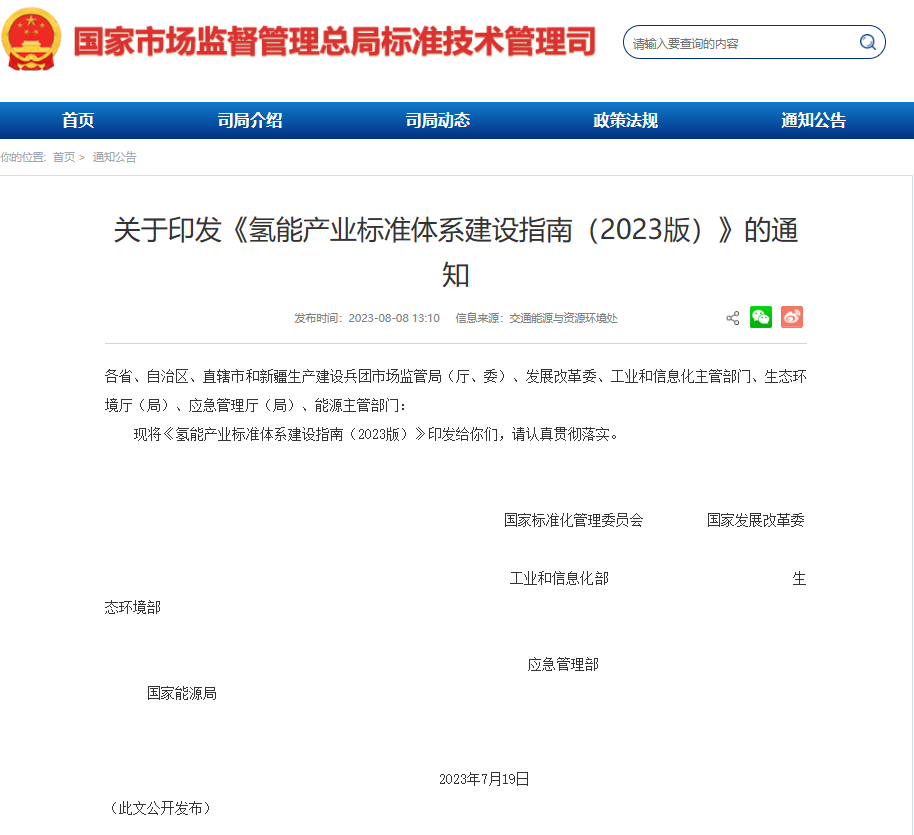Screen dimensions: 914x835
Task: Click the 首页 breadcrumb link
Action: pos(64,157)
